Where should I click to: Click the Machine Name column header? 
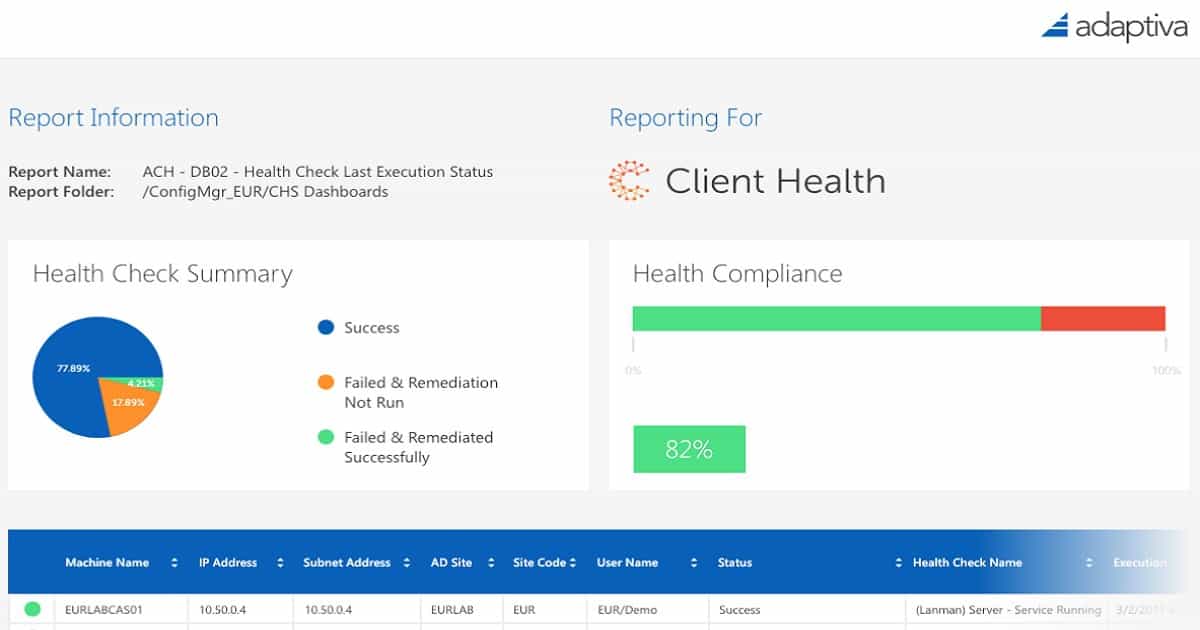(107, 563)
